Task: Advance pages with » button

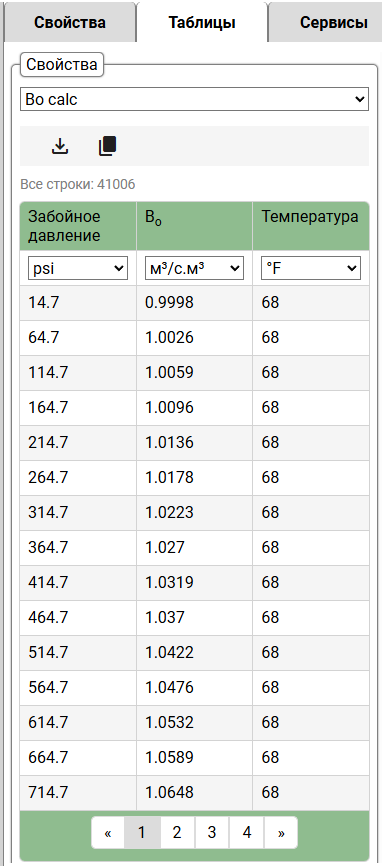Action: pyautogui.click(x=281, y=832)
